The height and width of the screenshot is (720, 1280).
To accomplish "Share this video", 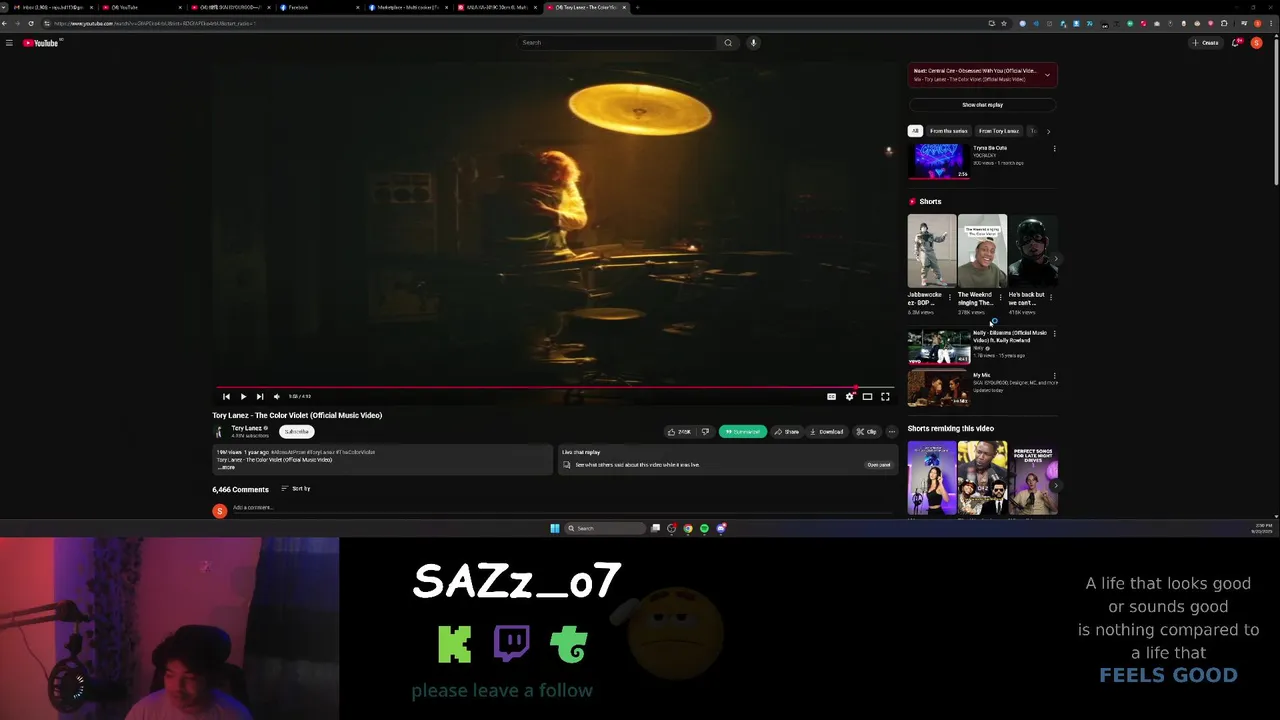I will 787,432.
